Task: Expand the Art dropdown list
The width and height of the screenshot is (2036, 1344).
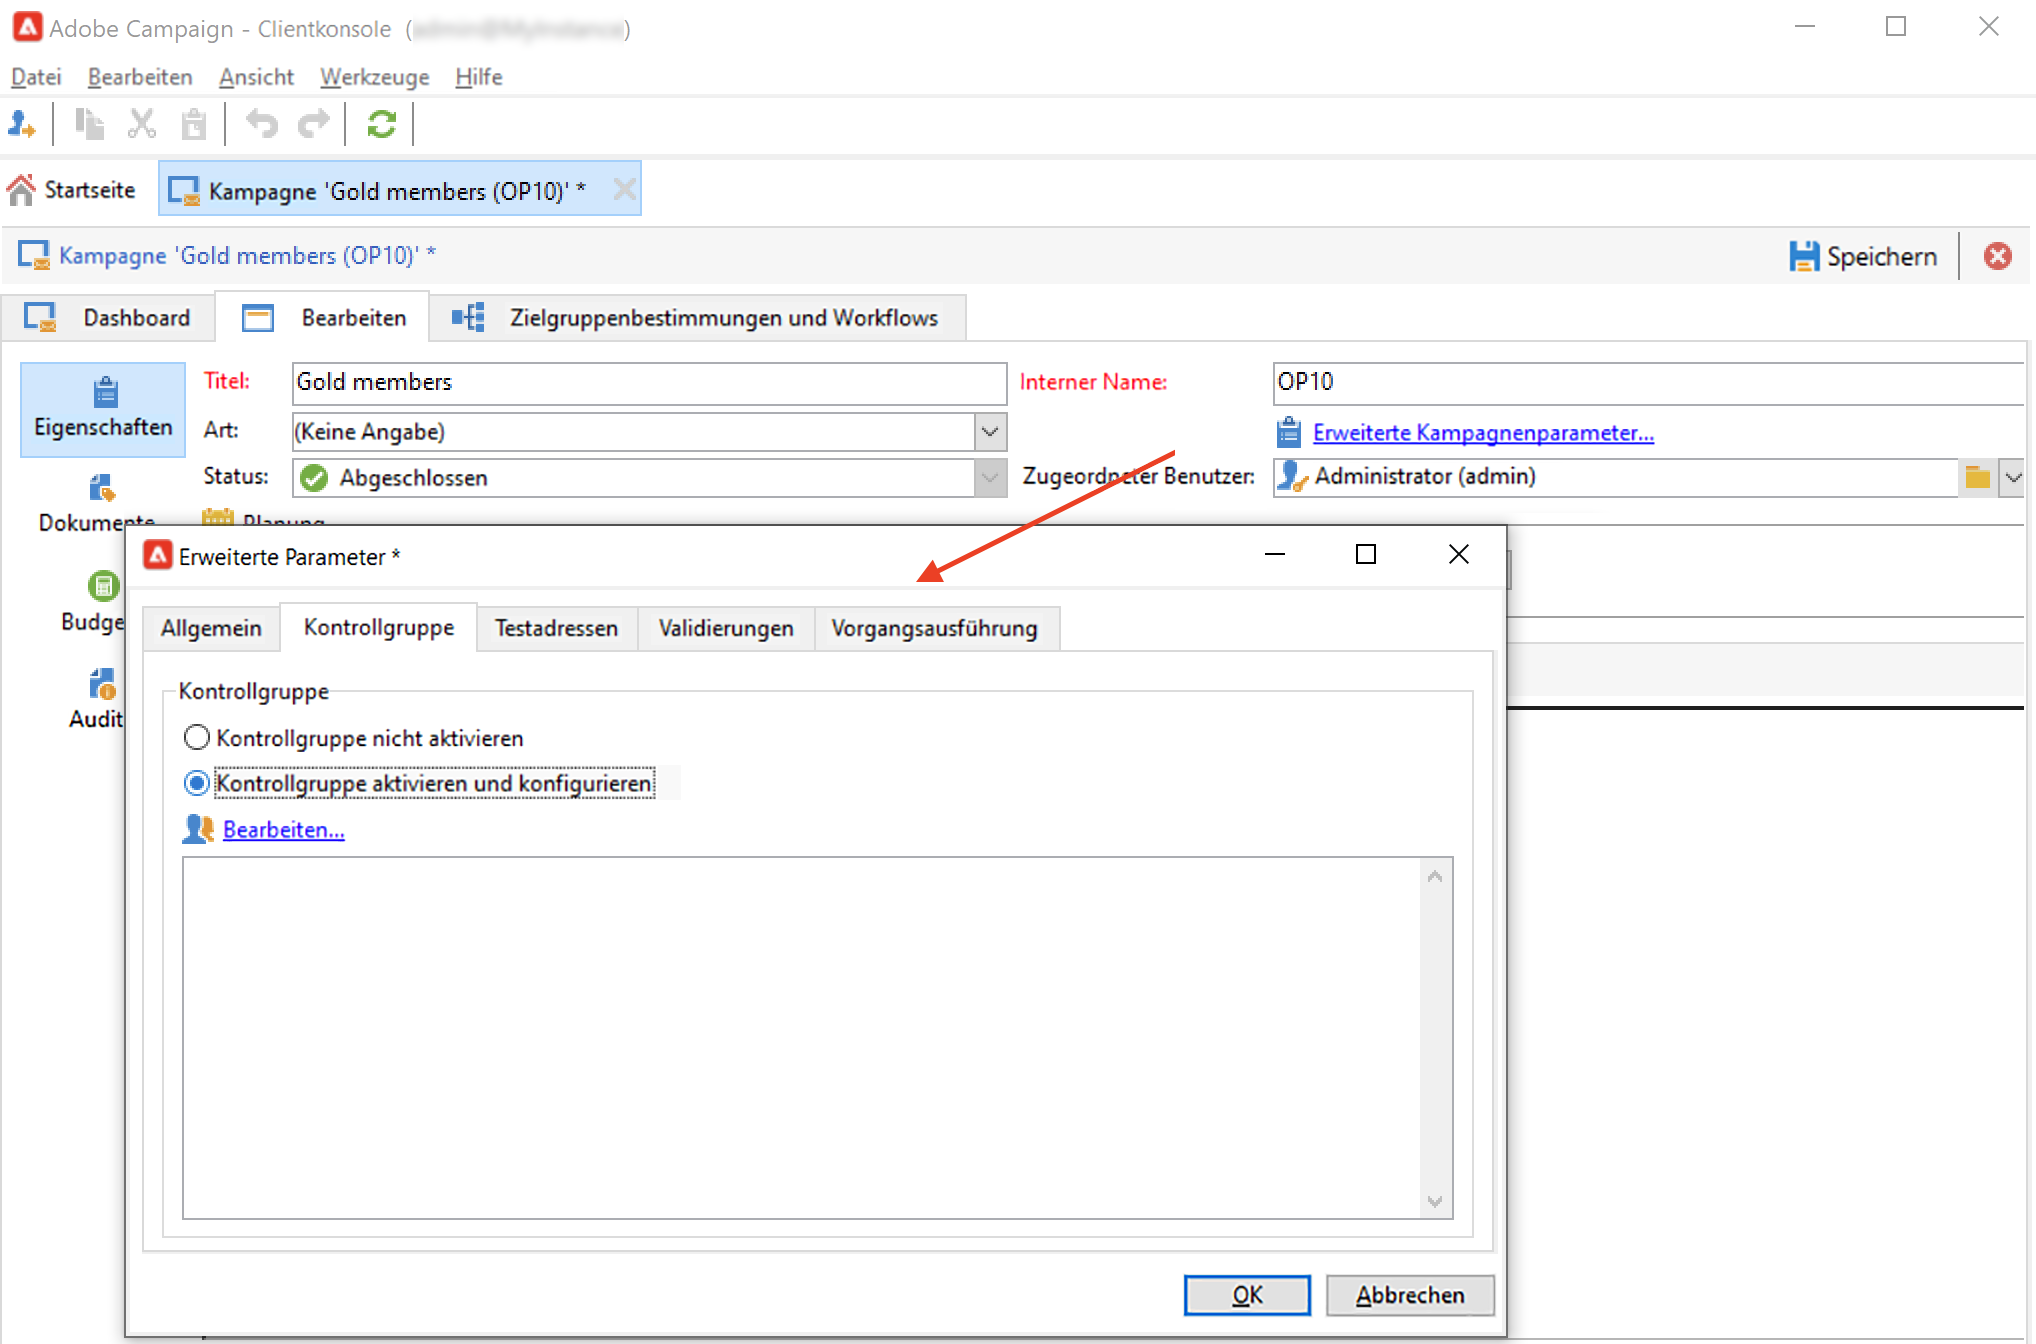Action: tap(989, 432)
